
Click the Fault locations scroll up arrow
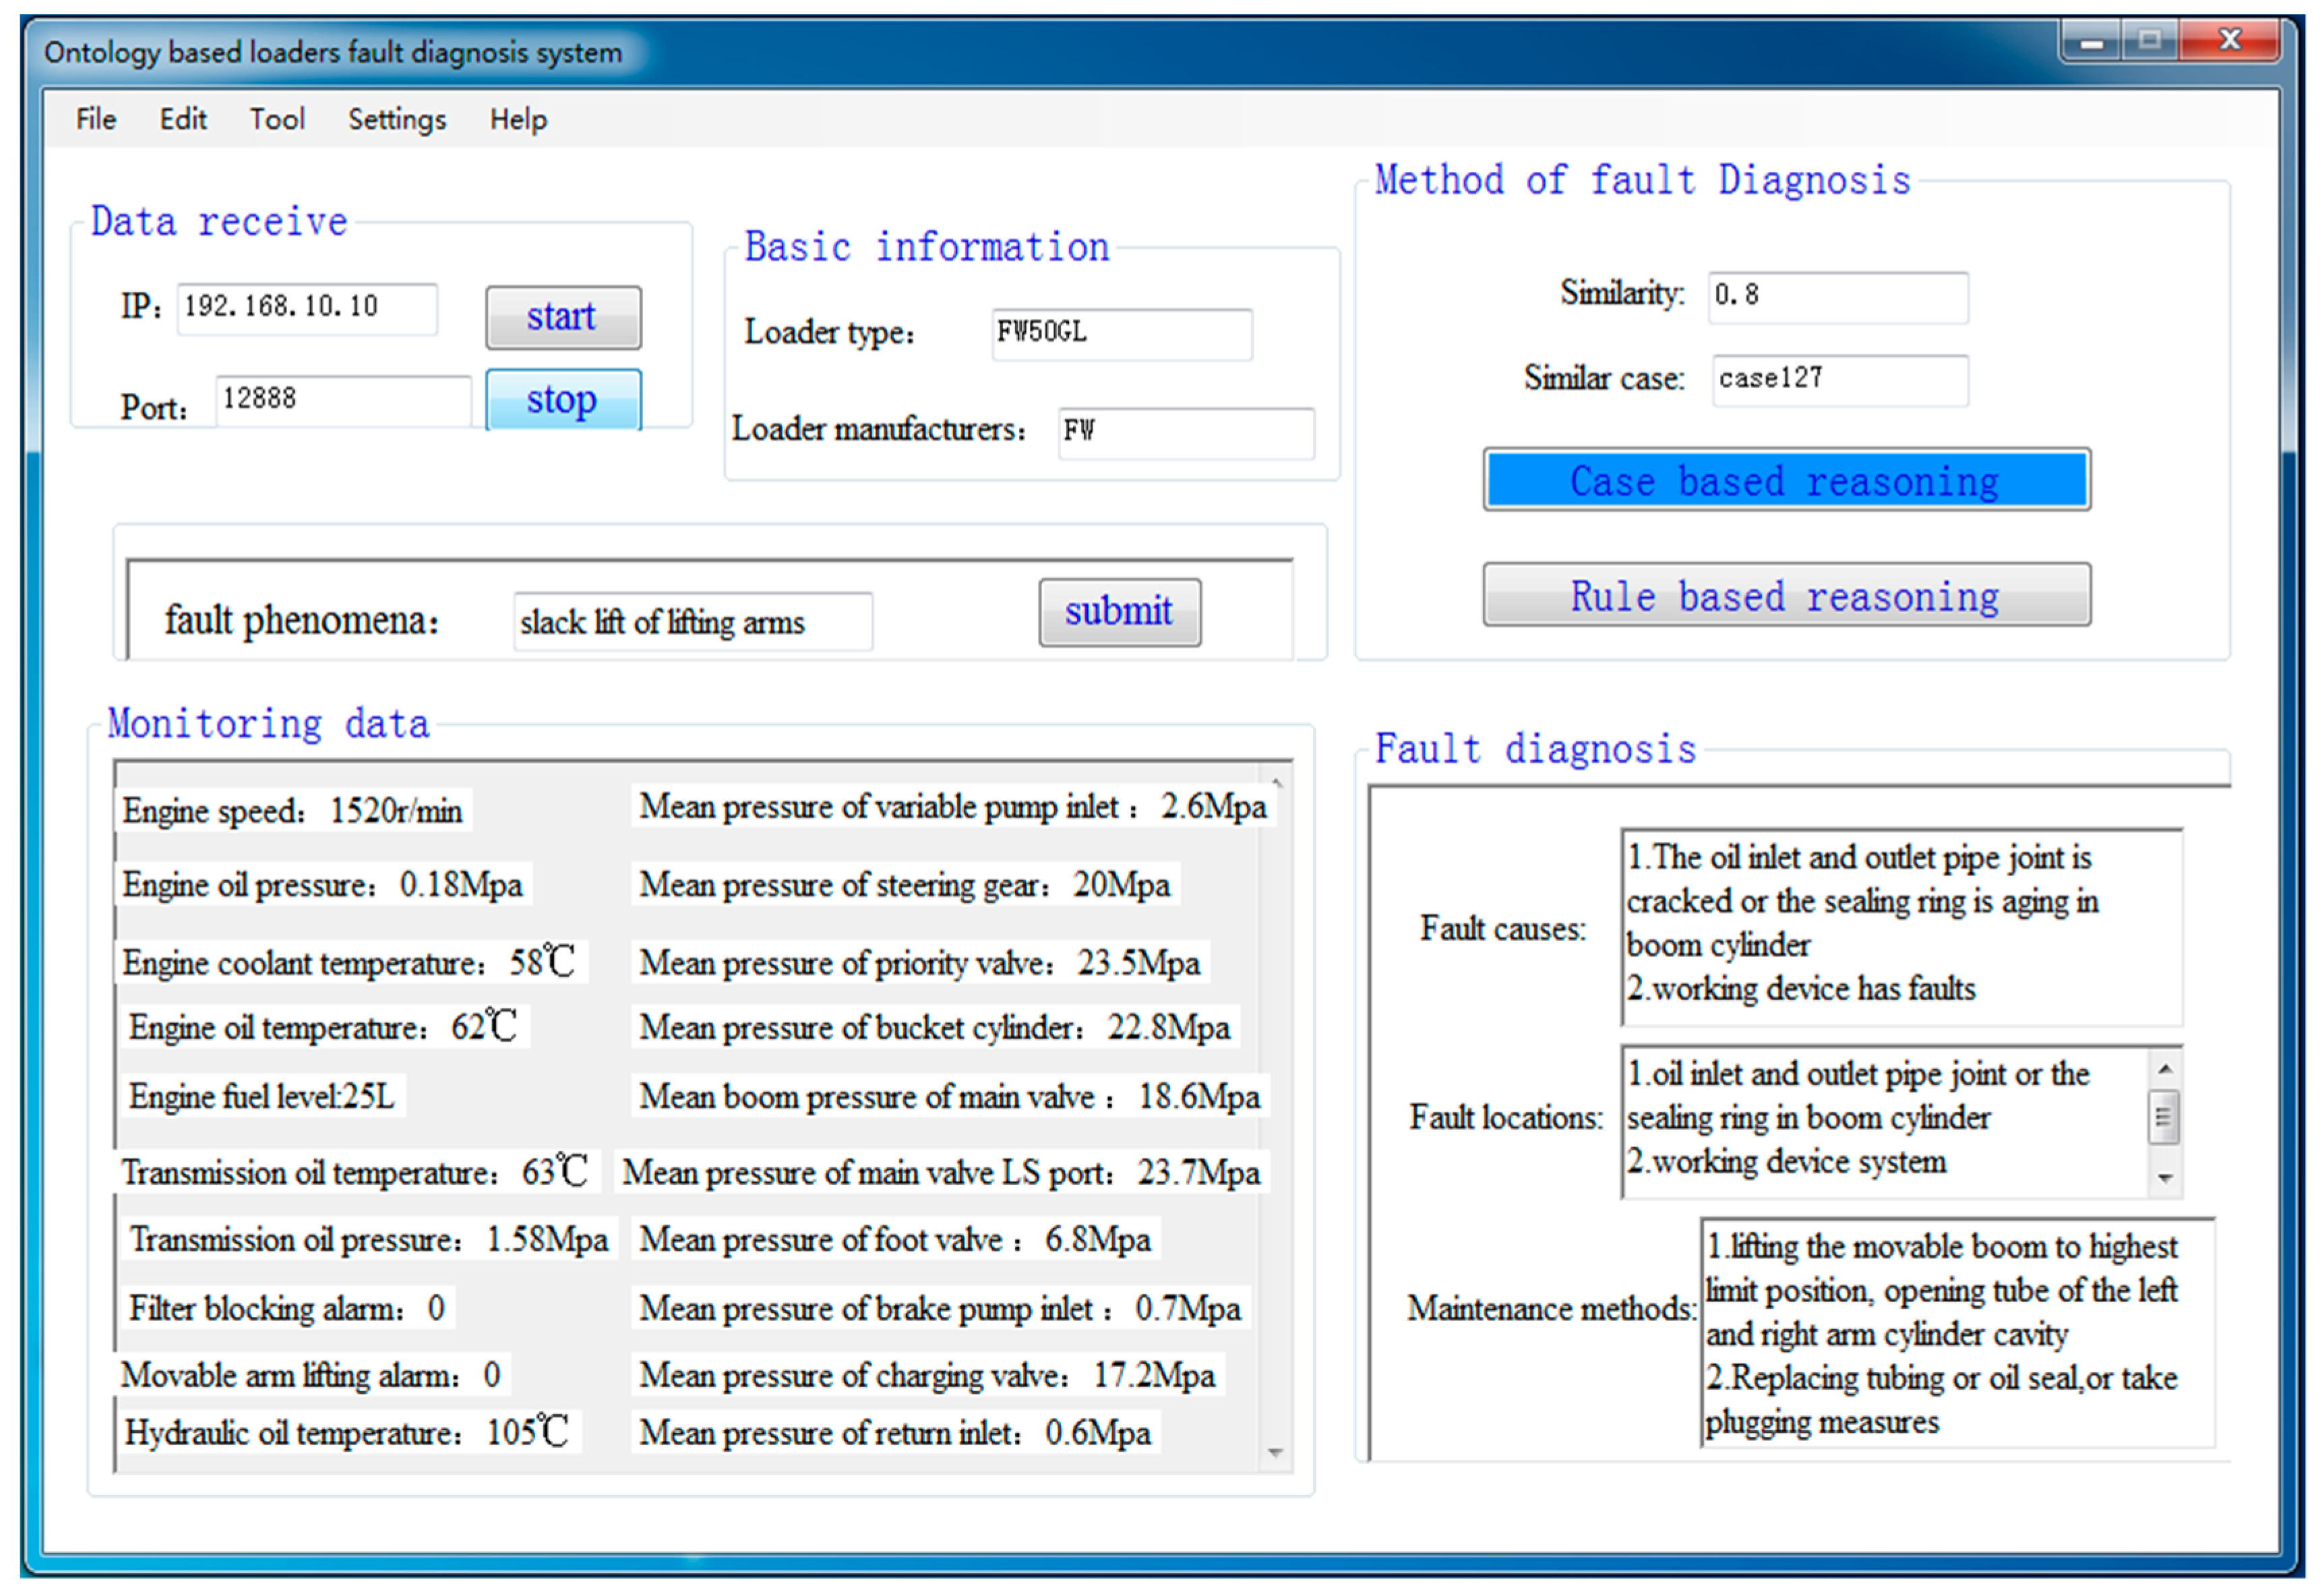(x=2165, y=1069)
